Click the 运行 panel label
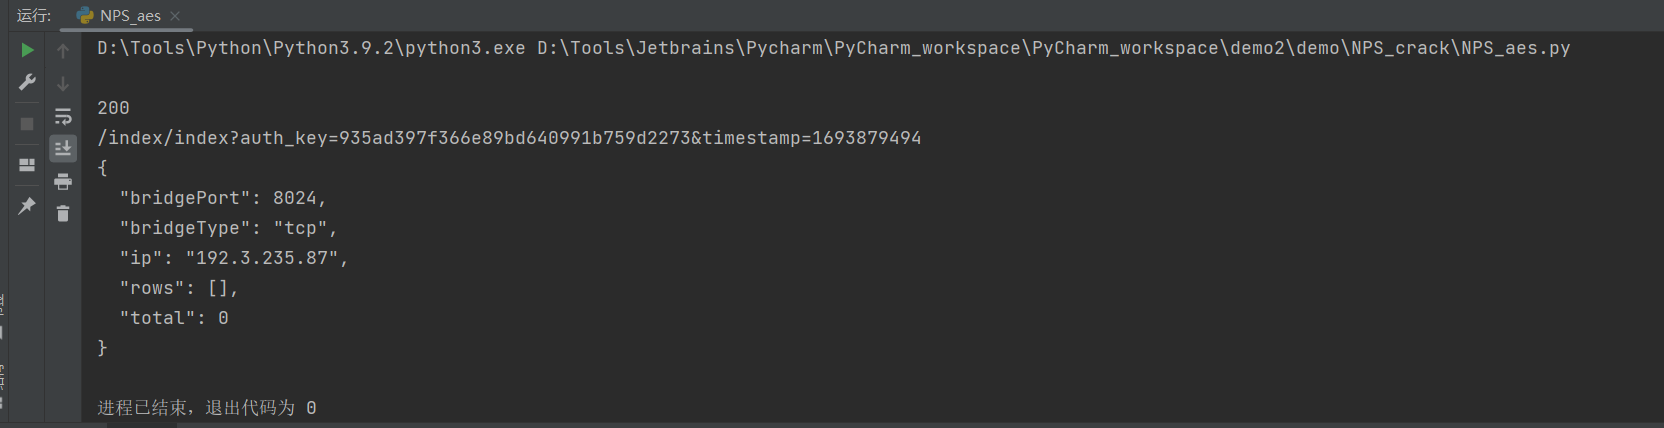Image resolution: width=1664 pixels, height=428 pixels. pos(33,15)
